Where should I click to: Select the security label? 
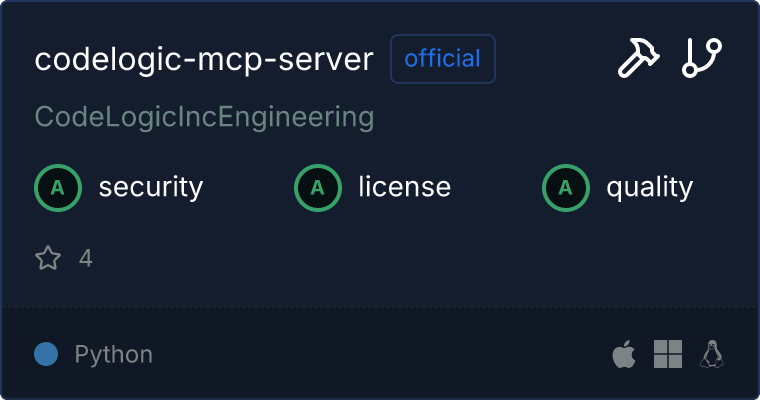pyautogui.click(x=151, y=187)
